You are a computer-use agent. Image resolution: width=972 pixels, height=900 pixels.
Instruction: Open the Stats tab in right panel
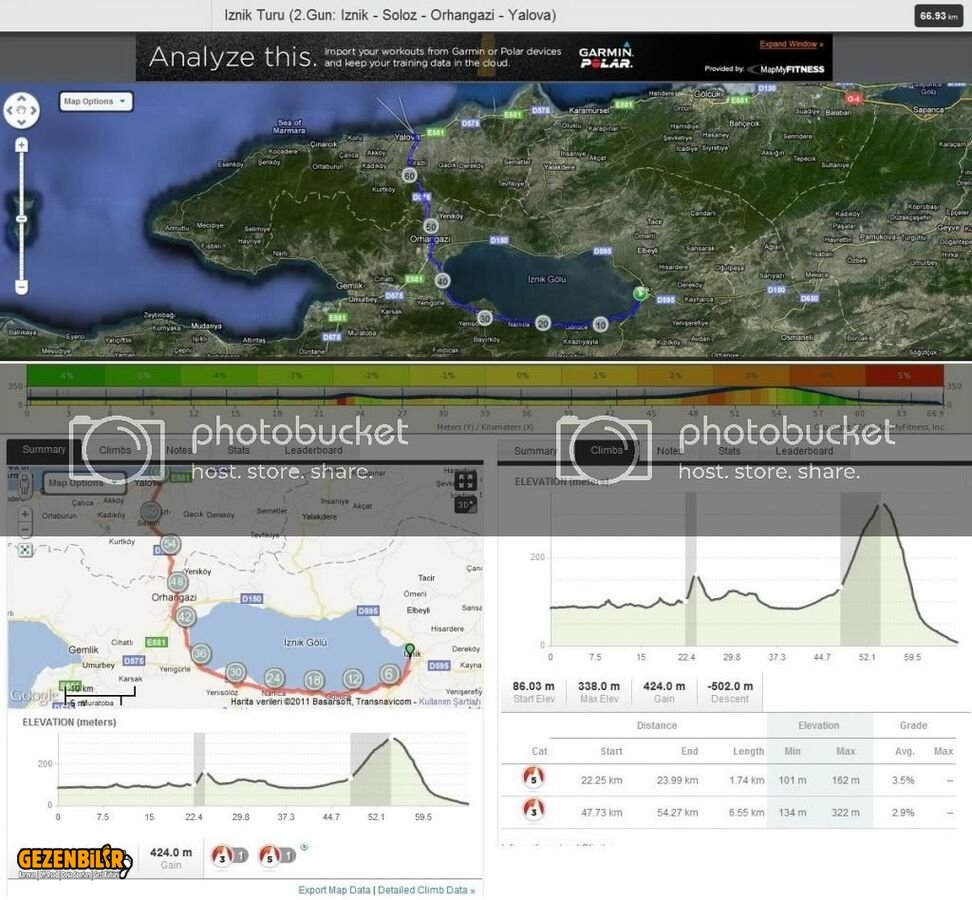click(x=729, y=451)
